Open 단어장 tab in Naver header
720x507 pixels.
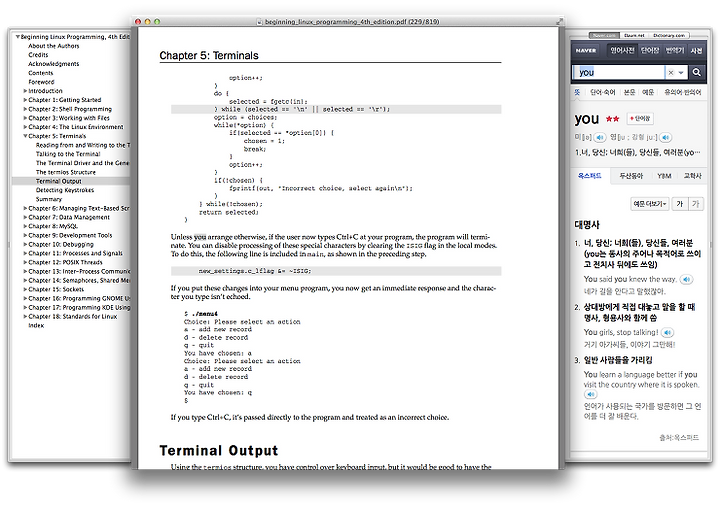point(650,51)
